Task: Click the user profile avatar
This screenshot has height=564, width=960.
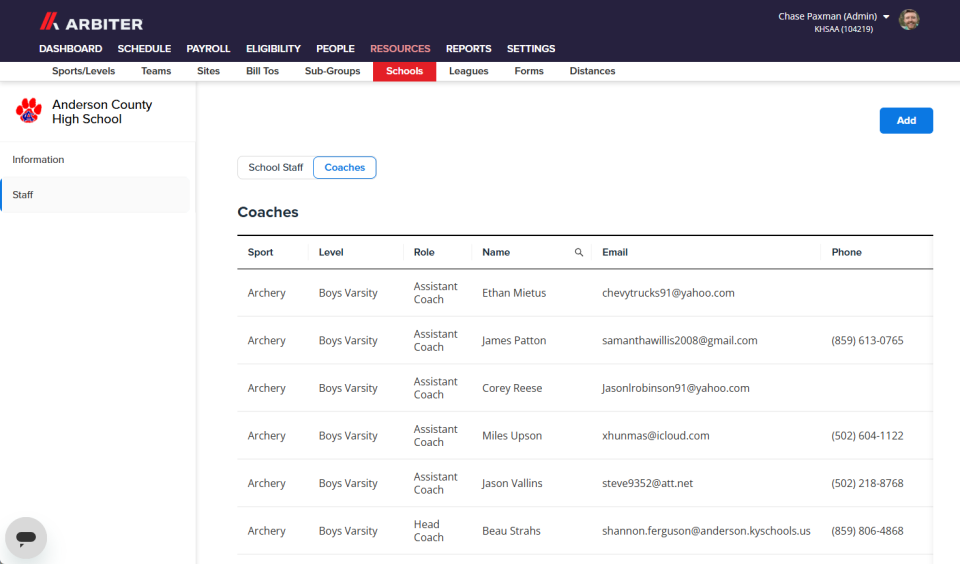Action: point(909,20)
